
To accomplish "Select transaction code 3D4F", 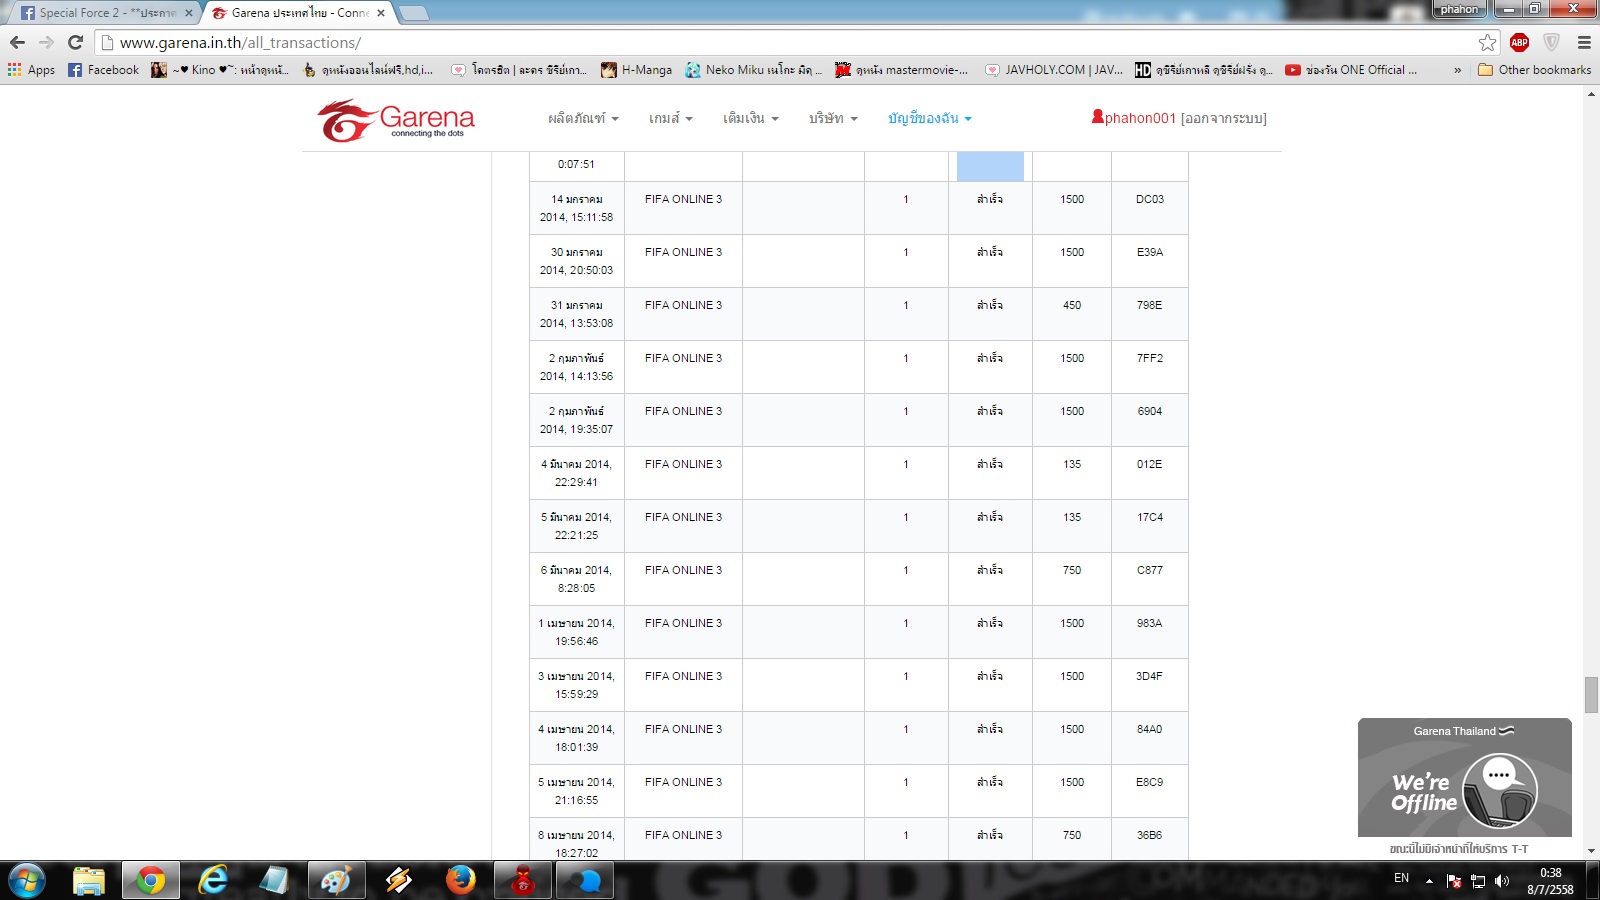I will (x=1150, y=676).
